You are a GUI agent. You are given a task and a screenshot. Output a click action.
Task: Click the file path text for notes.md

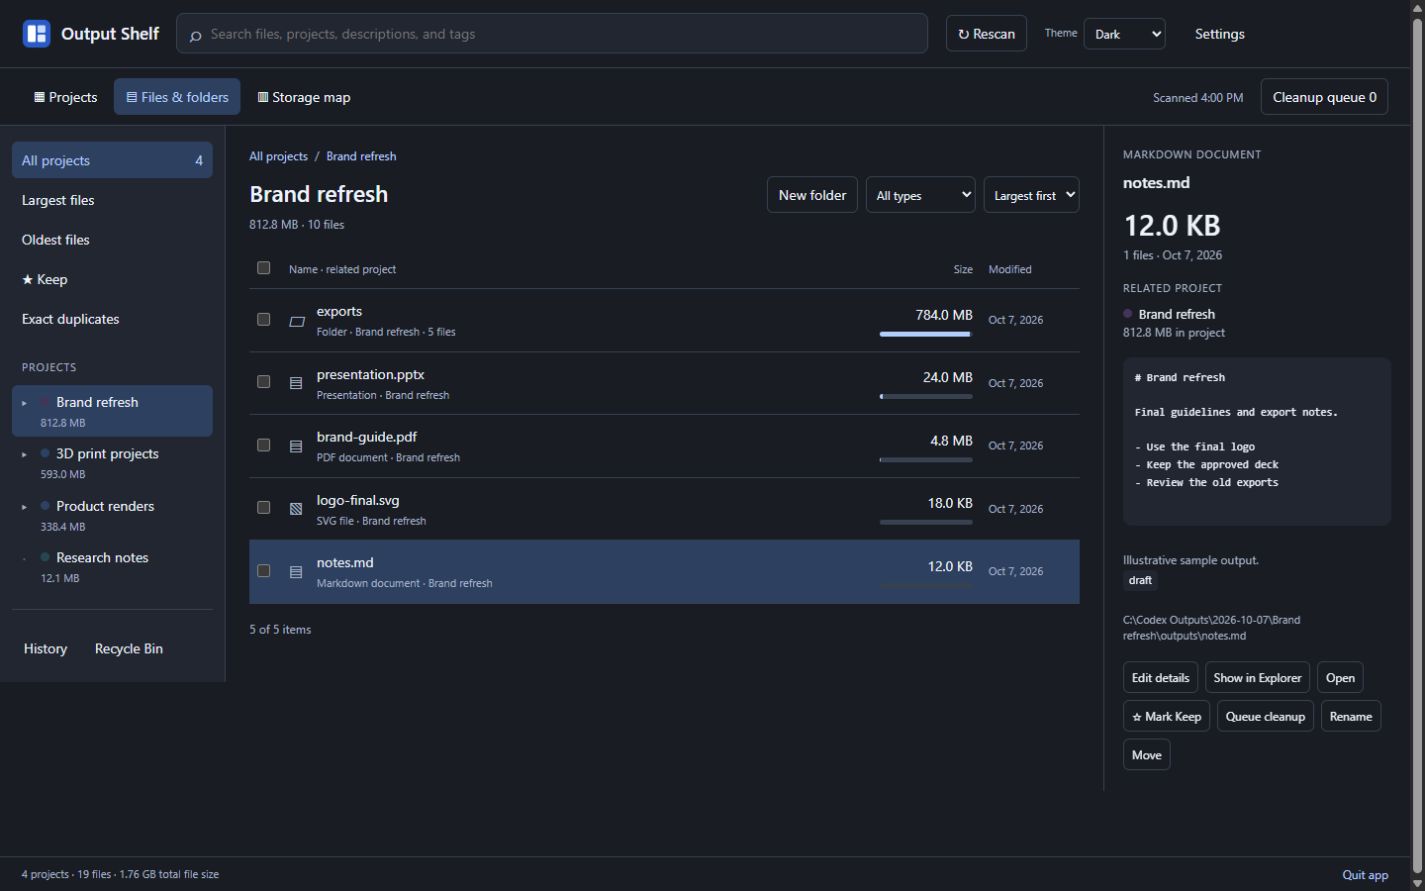[x=1211, y=628]
